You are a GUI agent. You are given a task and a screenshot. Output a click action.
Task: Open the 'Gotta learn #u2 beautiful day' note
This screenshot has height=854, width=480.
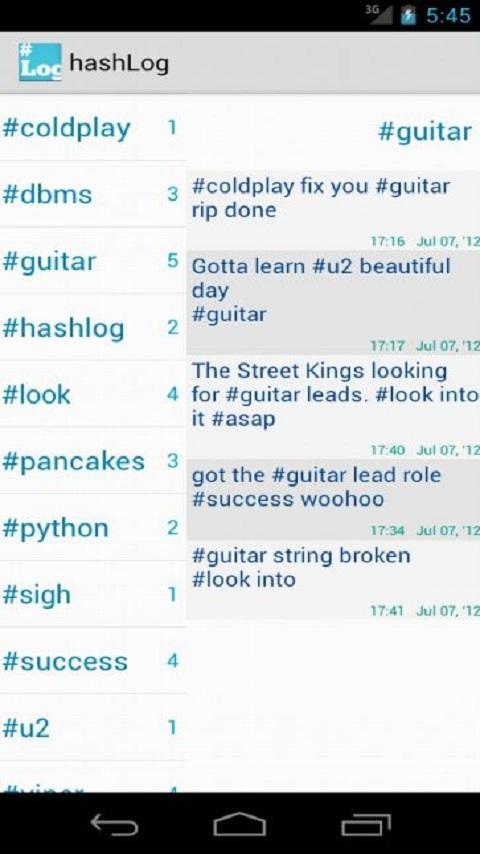coord(333,302)
